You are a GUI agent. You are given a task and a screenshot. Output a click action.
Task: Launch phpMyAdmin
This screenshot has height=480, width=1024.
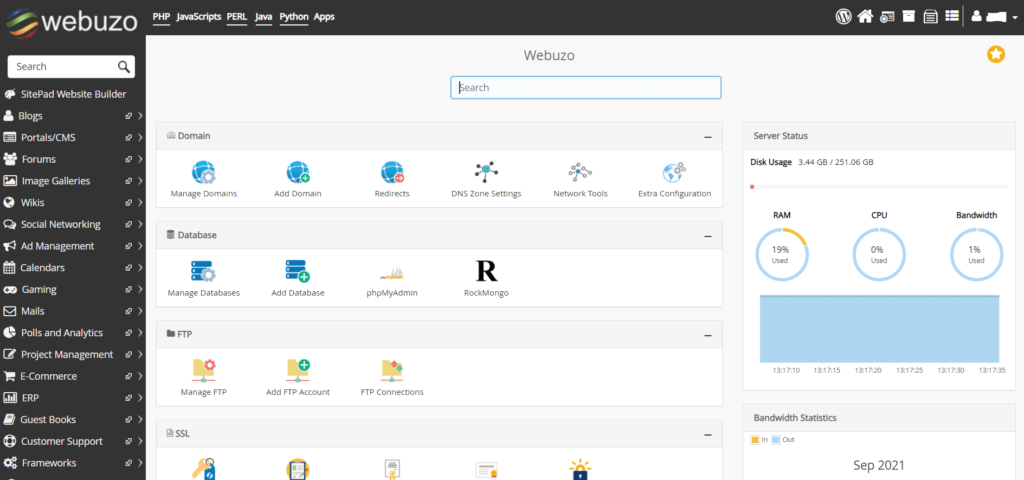click(392, 272)
